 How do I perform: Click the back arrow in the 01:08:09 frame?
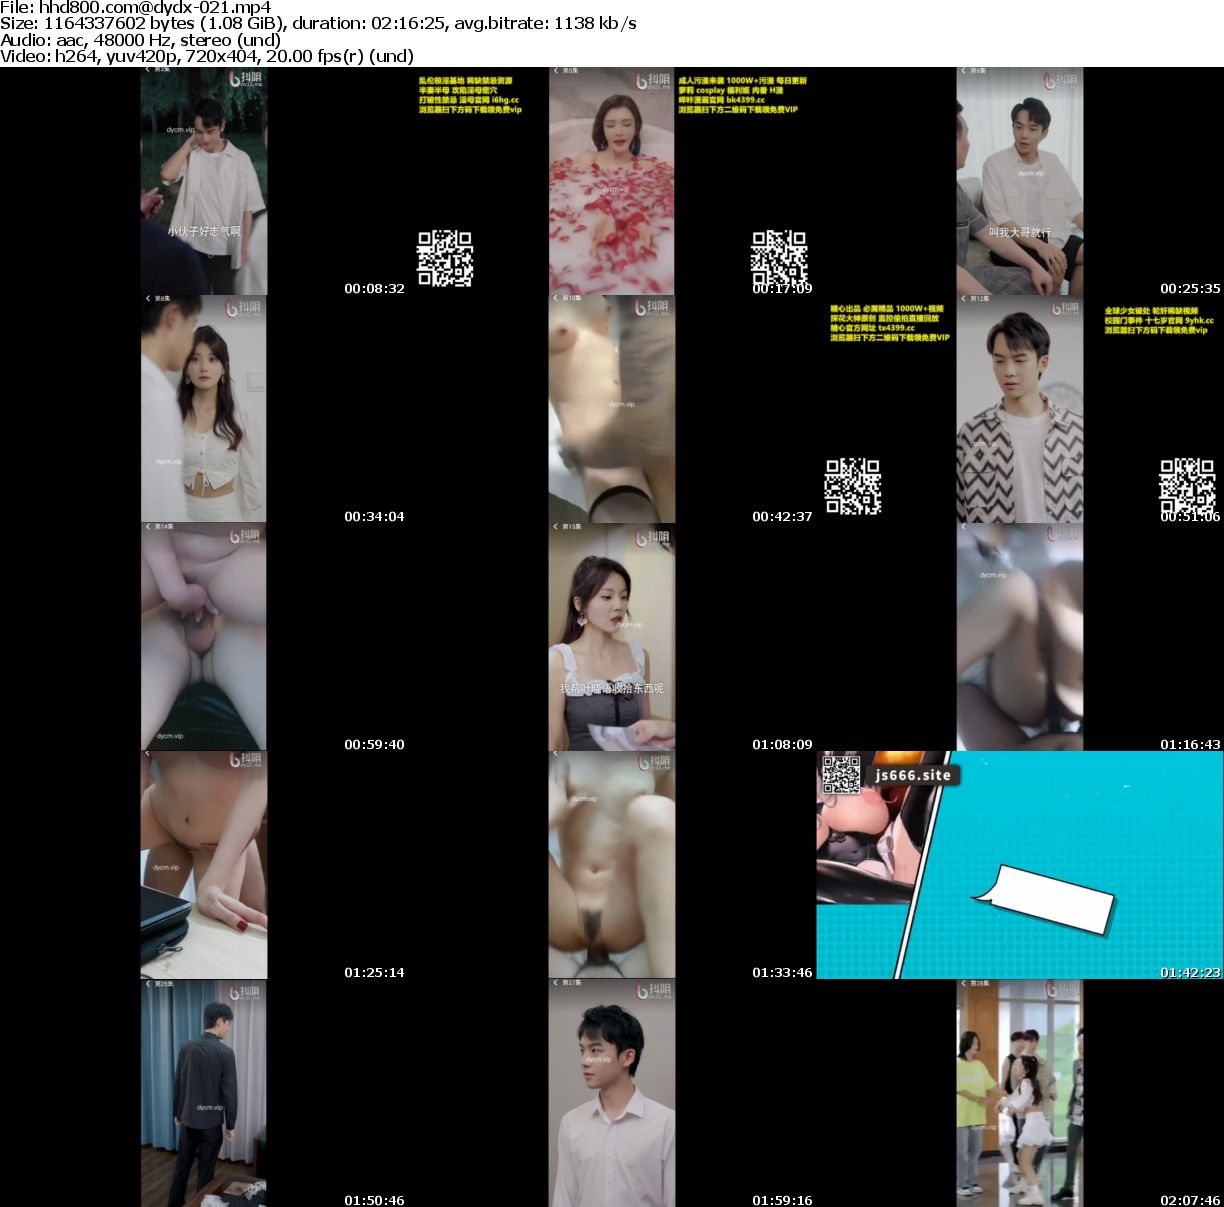click(556, 526)
